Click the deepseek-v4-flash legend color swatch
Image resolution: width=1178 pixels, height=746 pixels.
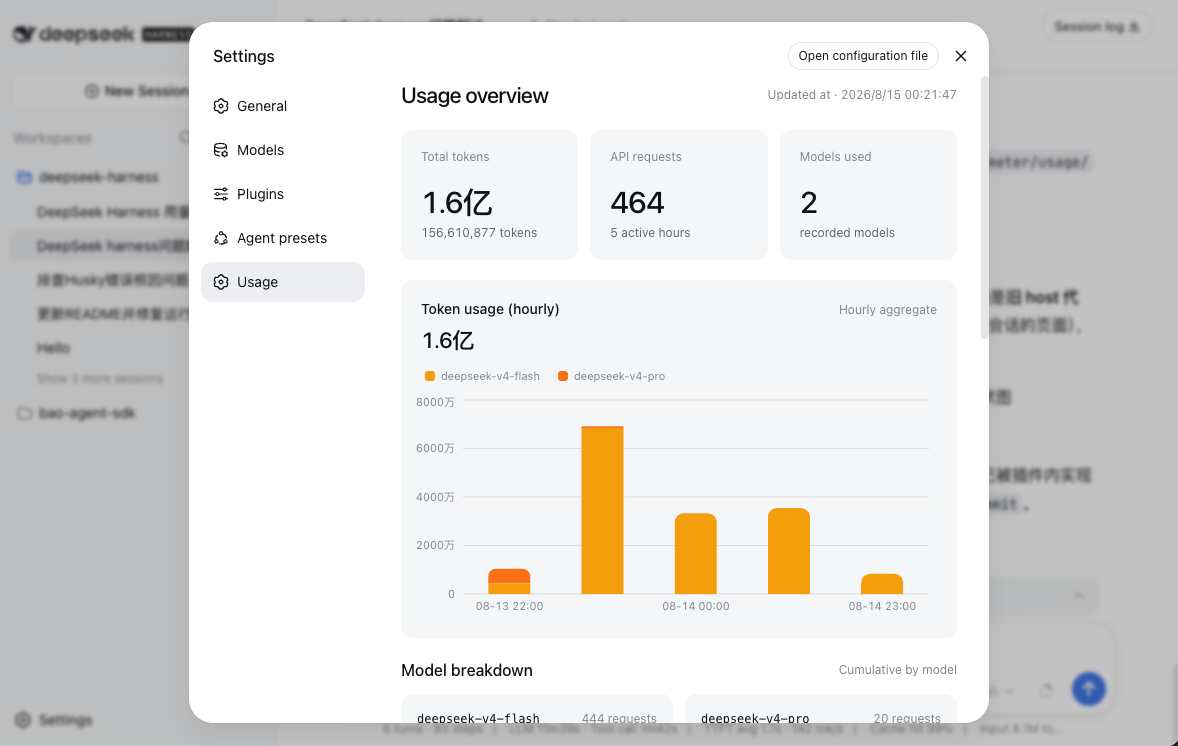click(430, 376)
